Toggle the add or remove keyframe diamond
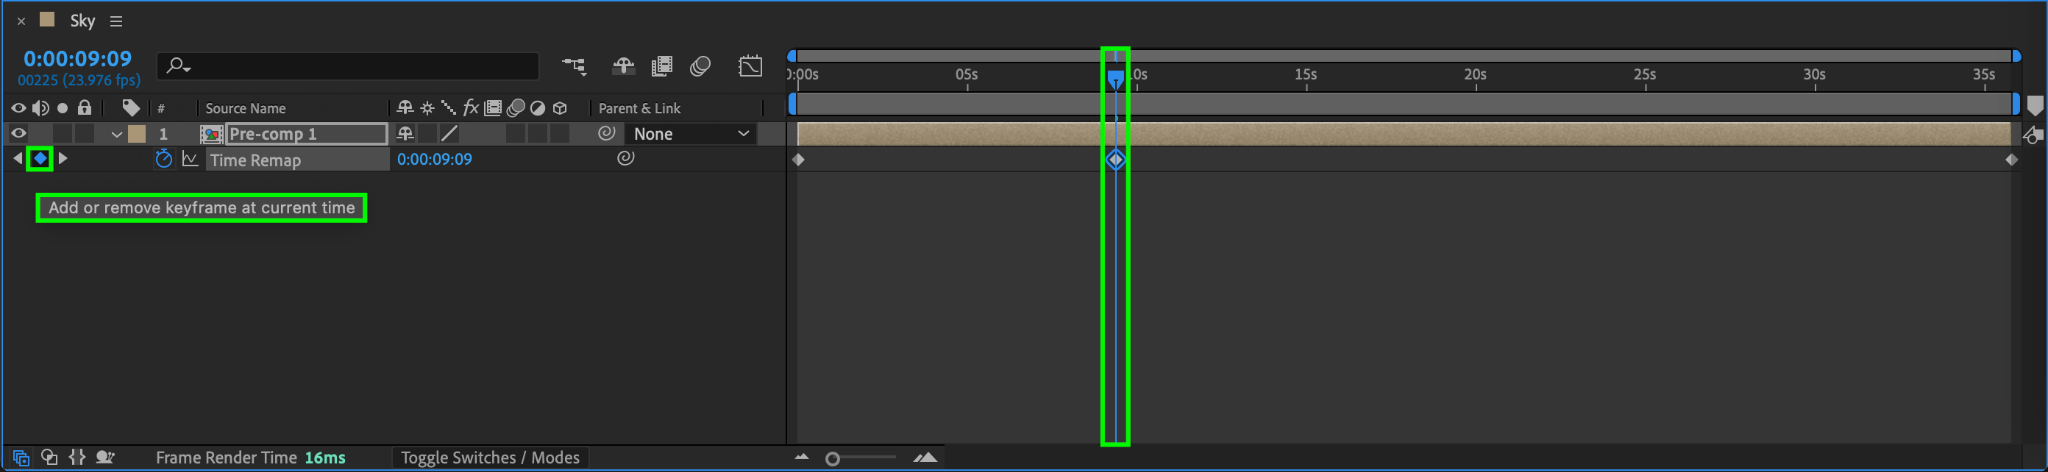 [x=40, y=158]
